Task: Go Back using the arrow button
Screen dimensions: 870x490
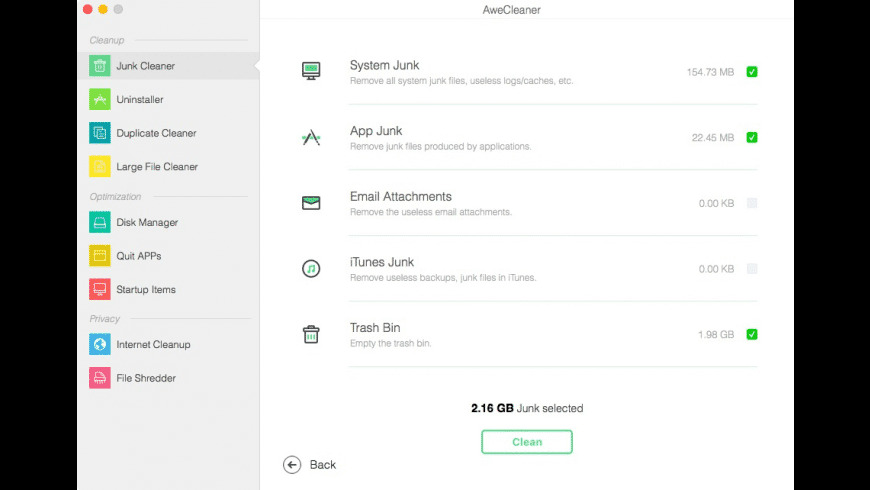Action: (292, 464)
